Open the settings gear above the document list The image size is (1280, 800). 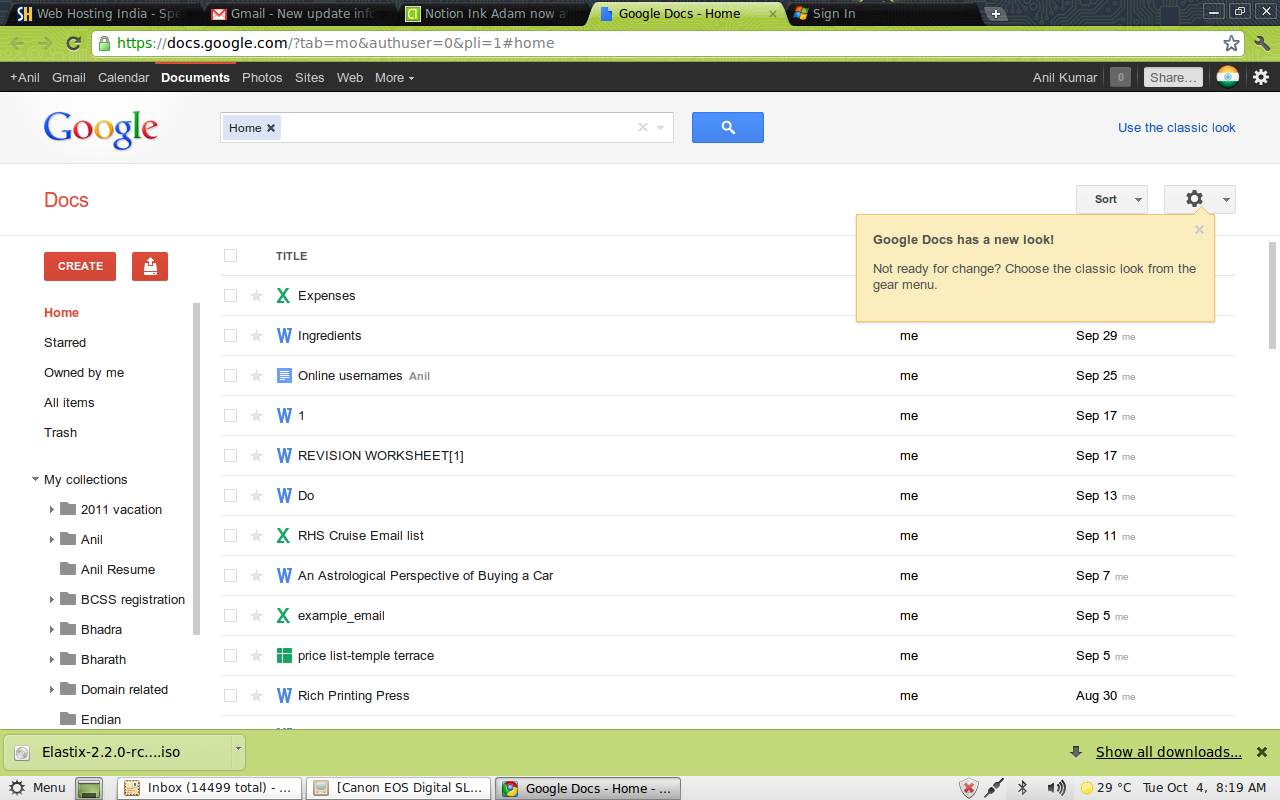pos(1193,199)
